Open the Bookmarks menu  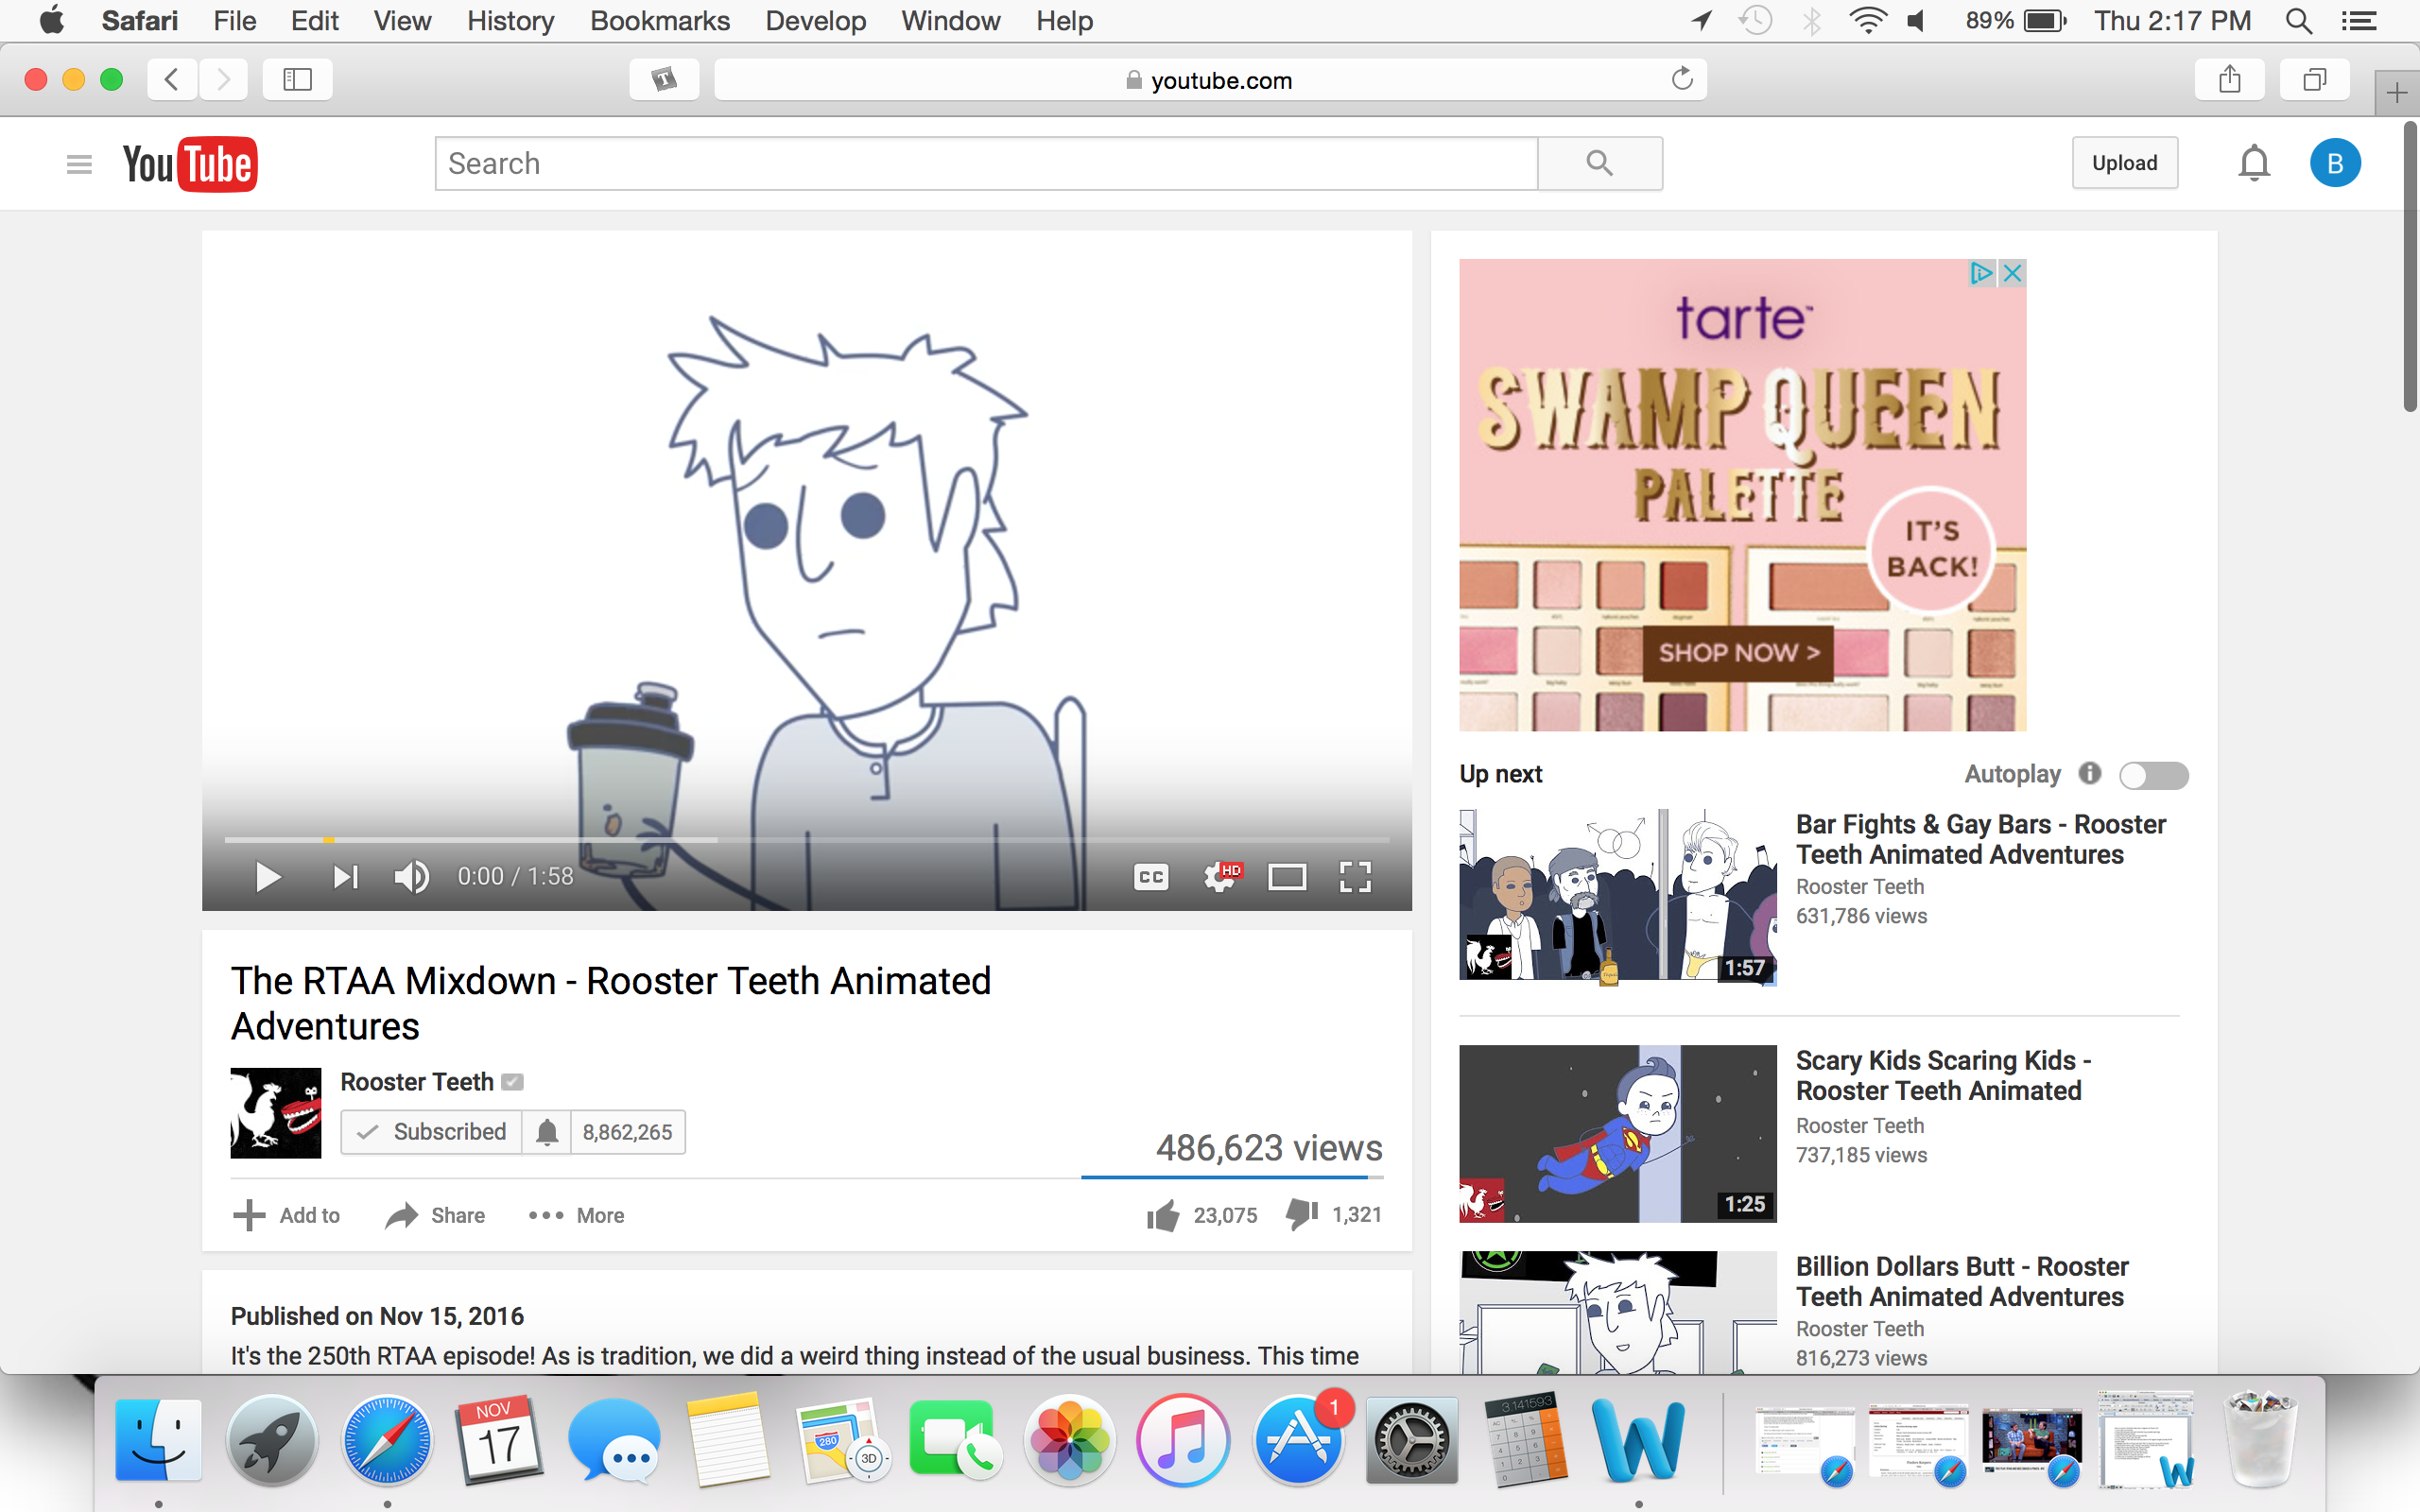pos(660,21)
